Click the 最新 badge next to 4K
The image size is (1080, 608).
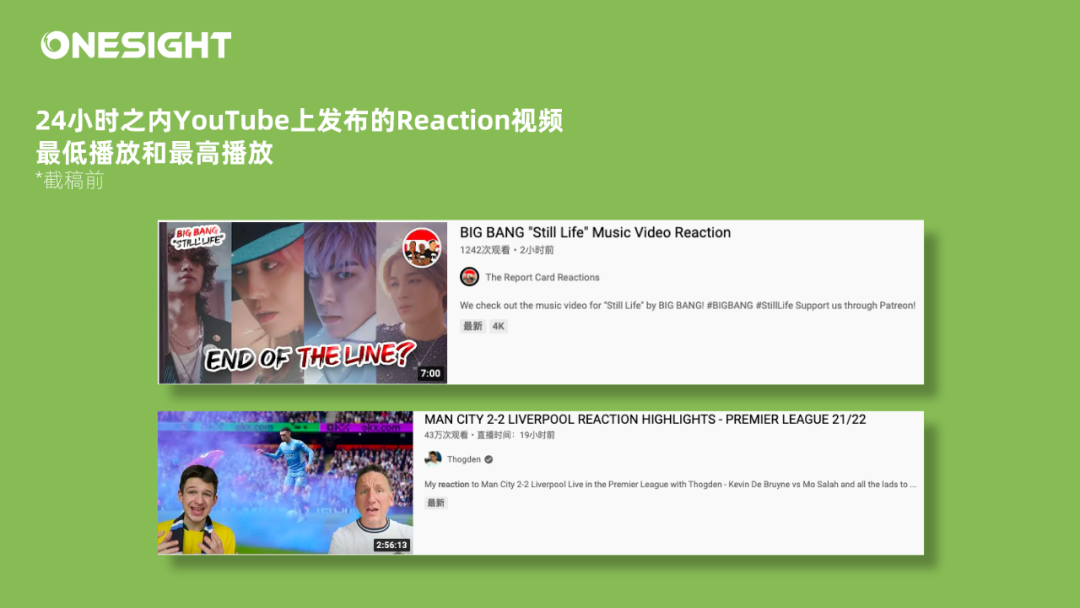click(472, 326)
